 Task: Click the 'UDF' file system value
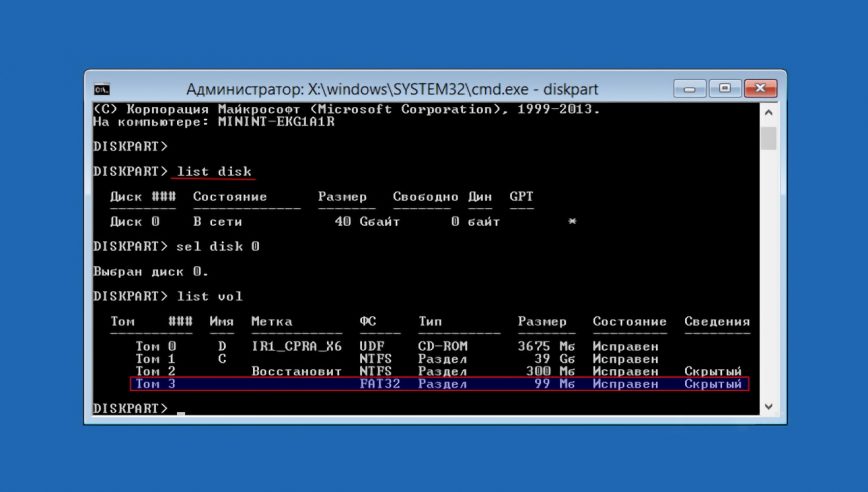click(372, 346)
